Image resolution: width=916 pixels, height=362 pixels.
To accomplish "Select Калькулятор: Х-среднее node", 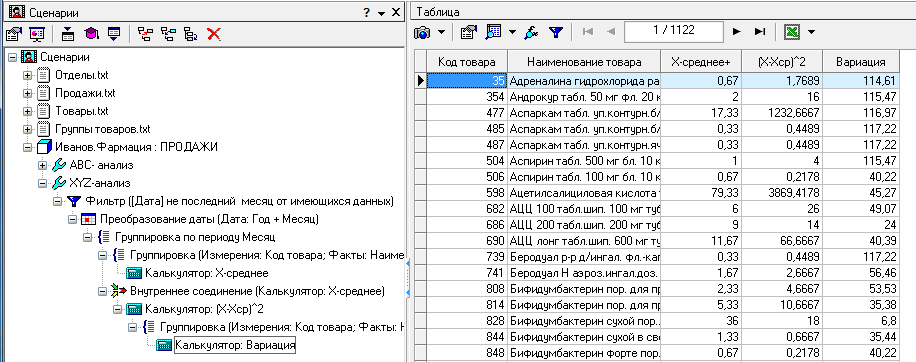I will click(206, 273).
